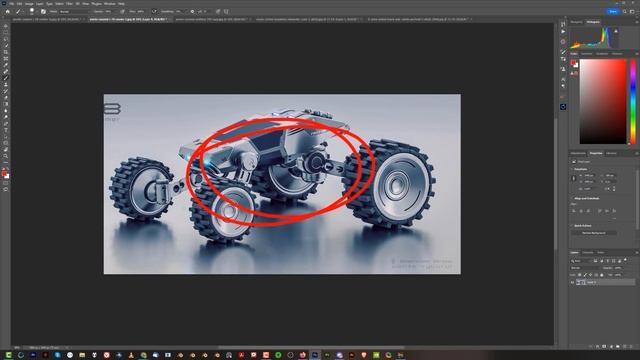This screenshot has width=640, height=360.
Task: Select the Lasso tool
Action: coord(6,39)
